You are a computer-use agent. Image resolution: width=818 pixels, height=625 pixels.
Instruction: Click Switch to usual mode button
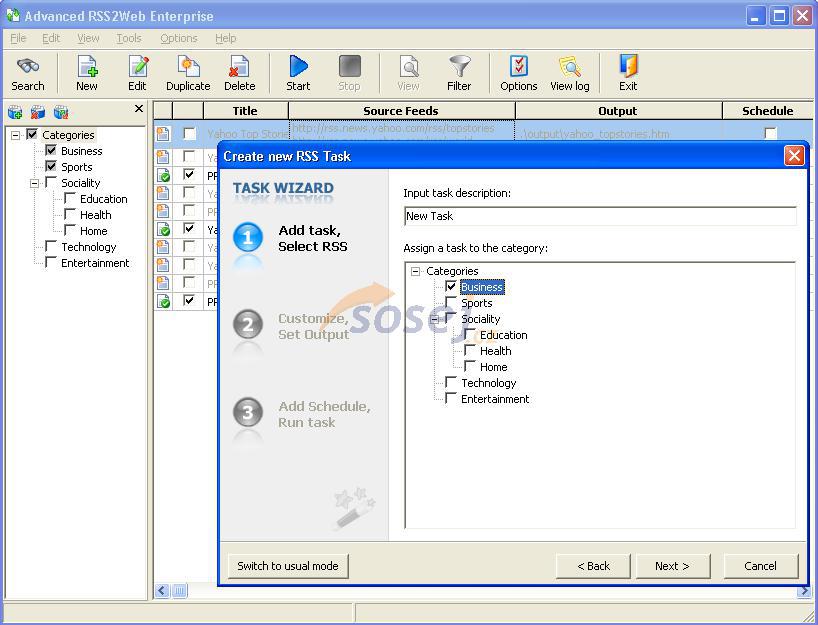click(288, 566)
